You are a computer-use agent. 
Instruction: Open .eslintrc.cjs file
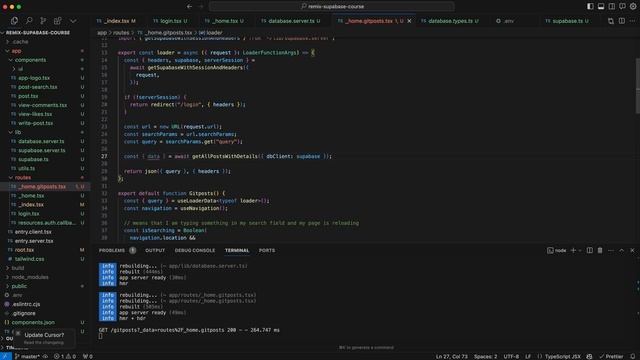point(26,304)
